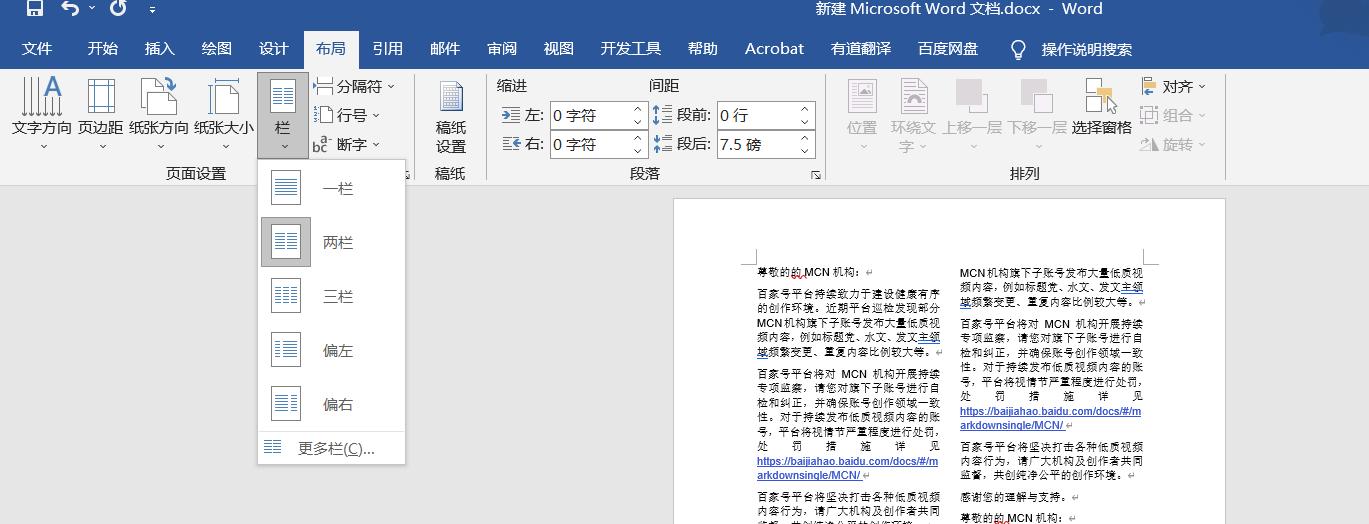Click the text 感谢您的理解与支持。

click(1014, 497)
